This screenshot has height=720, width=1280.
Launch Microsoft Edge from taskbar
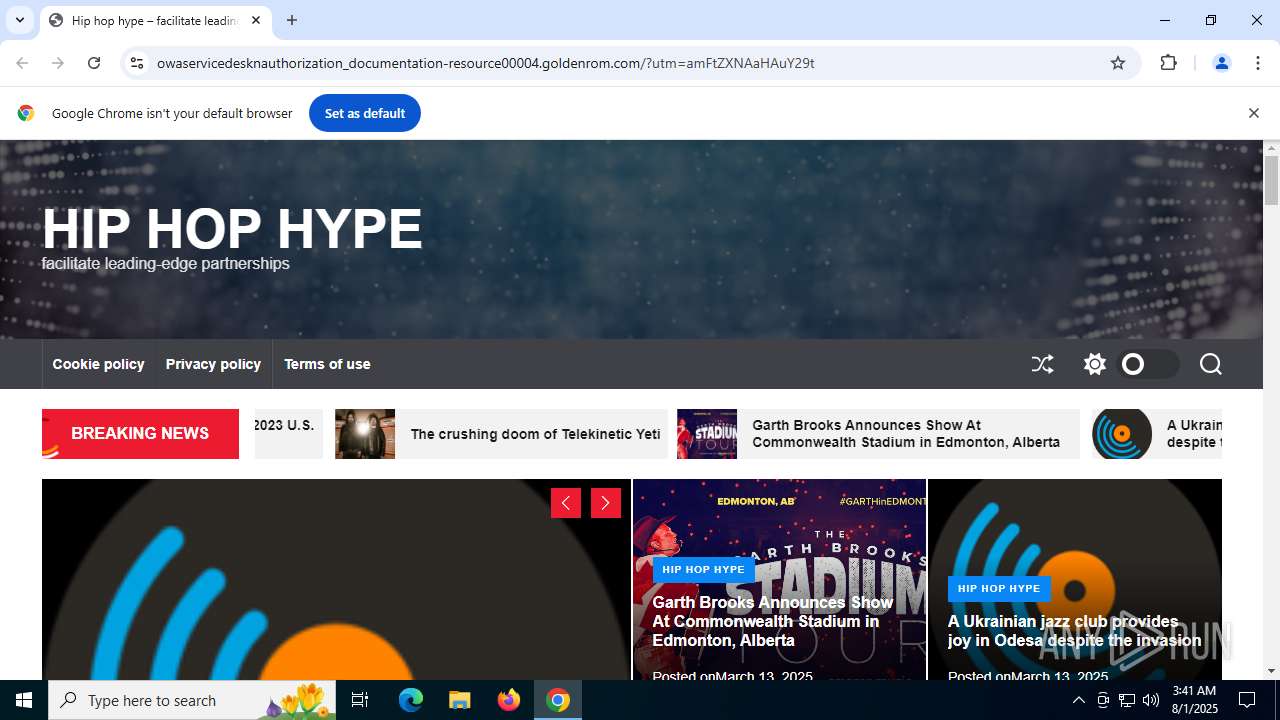tap(411, 700)
